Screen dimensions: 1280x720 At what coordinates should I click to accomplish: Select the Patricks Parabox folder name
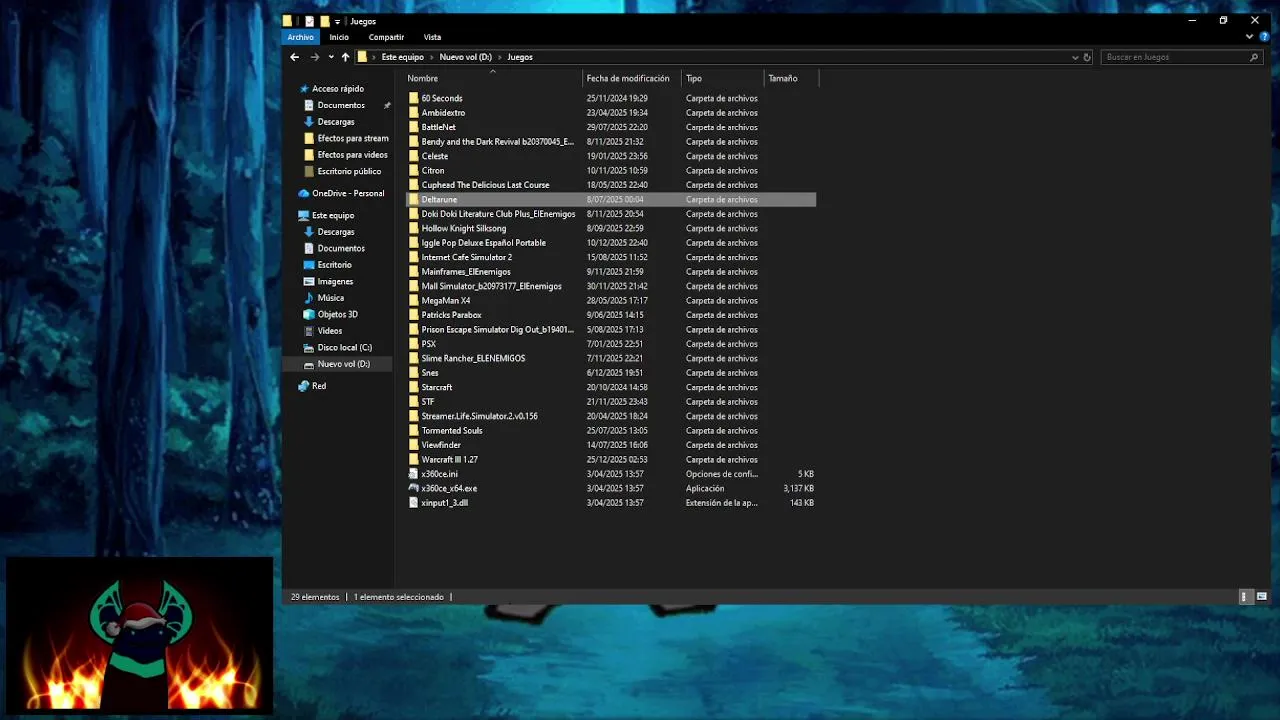coord(451,315)
